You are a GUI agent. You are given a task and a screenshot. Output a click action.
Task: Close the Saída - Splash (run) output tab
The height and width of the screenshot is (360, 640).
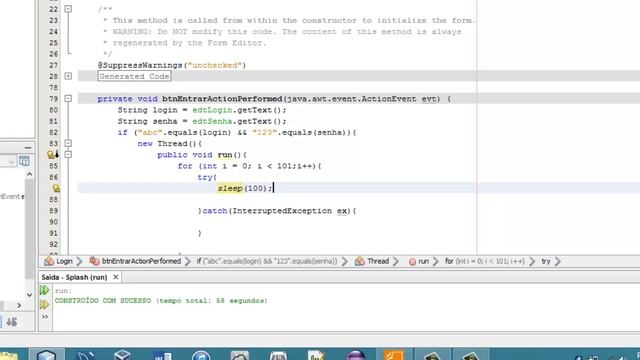[x=116, y=277]
